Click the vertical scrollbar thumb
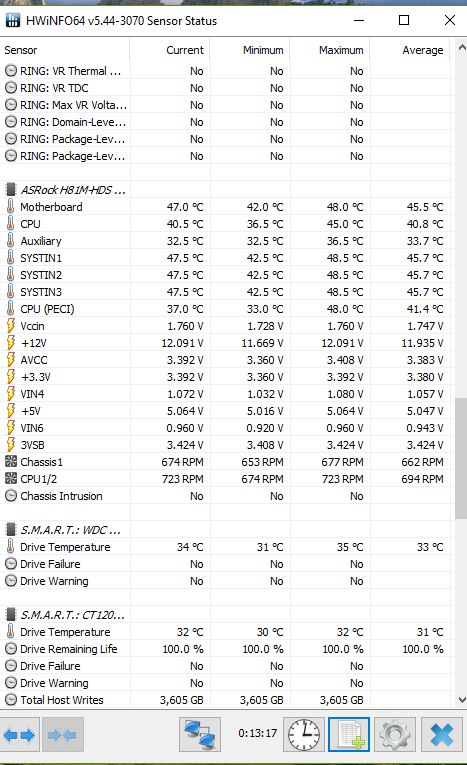 tap(461, 458)
